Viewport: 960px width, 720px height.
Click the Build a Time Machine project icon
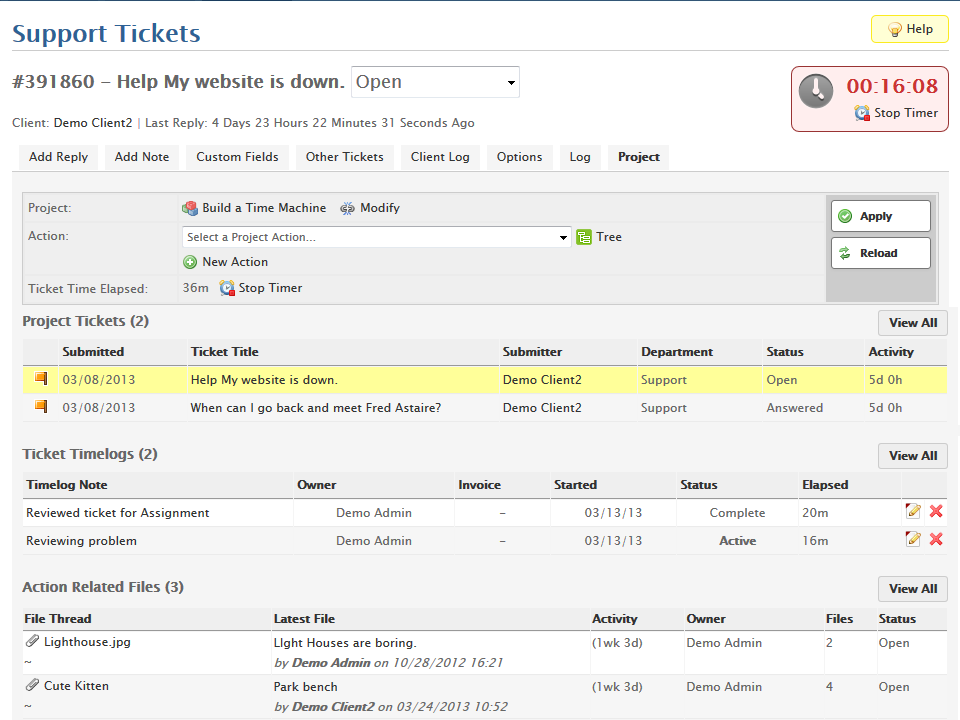pos(190,208)
